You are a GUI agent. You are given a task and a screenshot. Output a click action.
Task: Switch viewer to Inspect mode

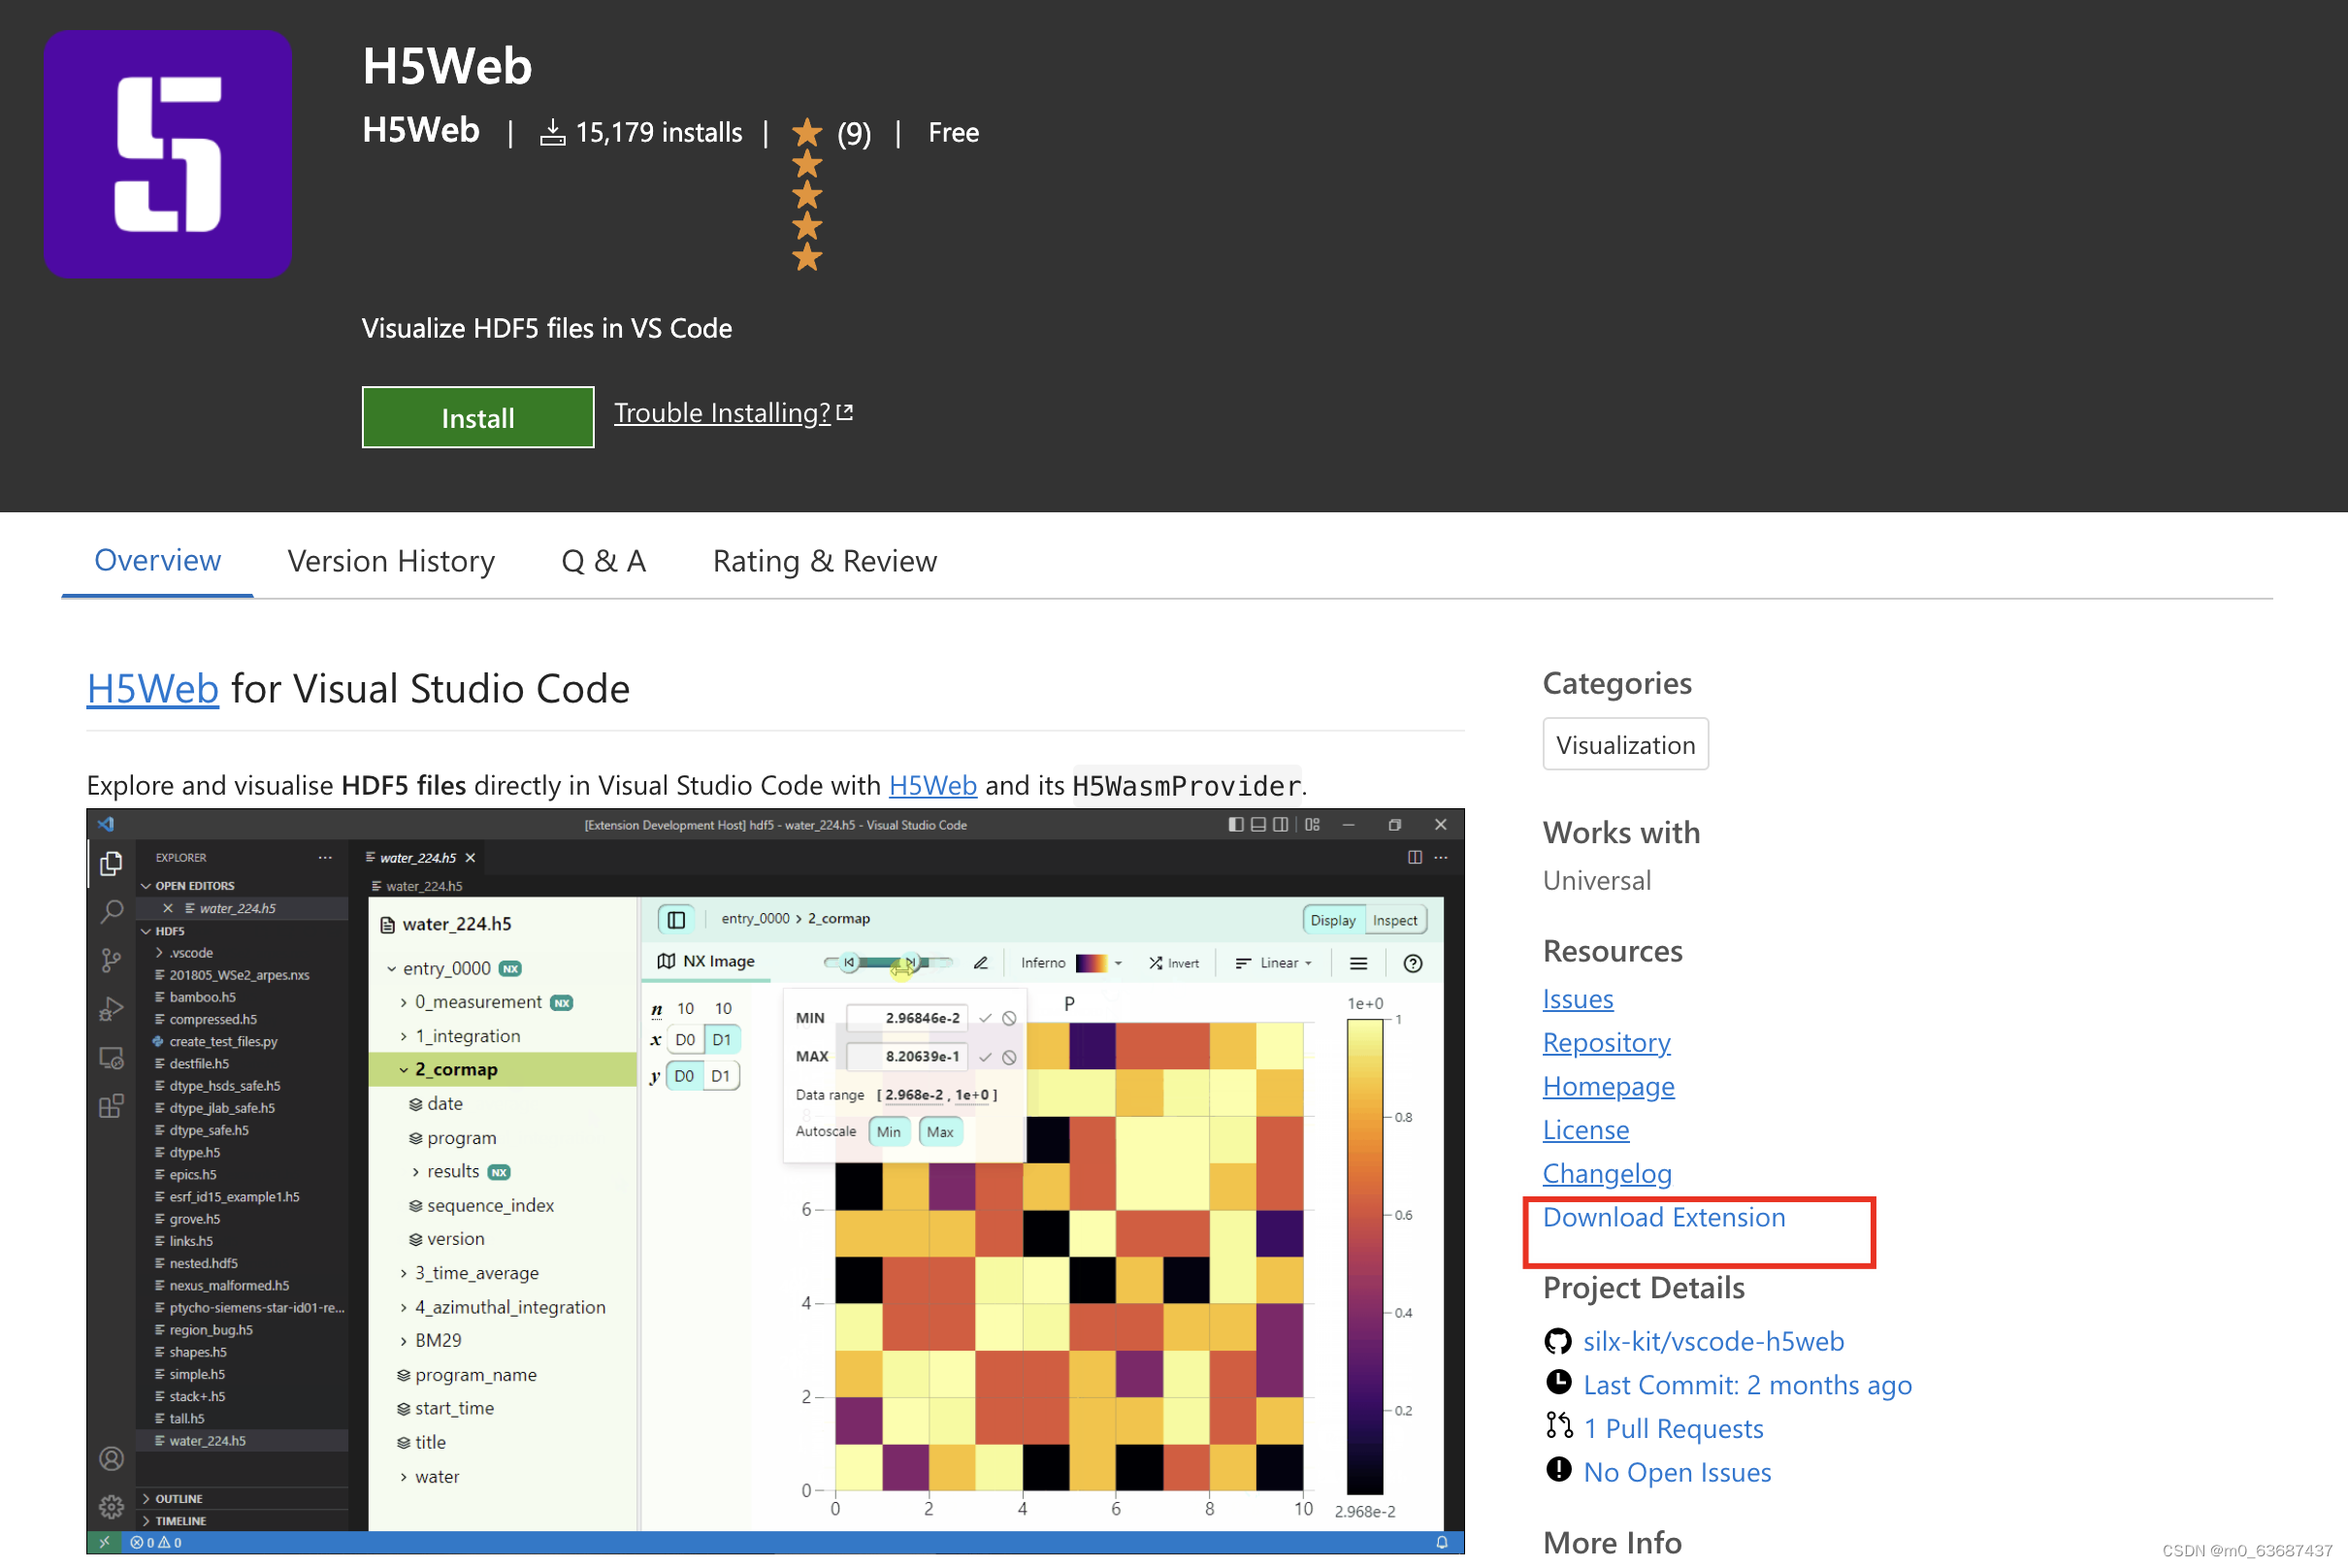click(x=1395, y=920)
